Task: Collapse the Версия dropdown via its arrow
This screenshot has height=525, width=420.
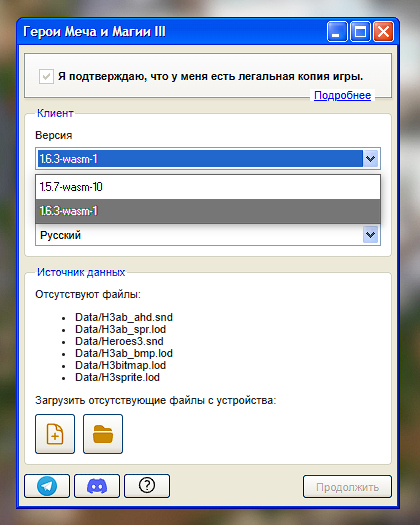Action: 370,158
